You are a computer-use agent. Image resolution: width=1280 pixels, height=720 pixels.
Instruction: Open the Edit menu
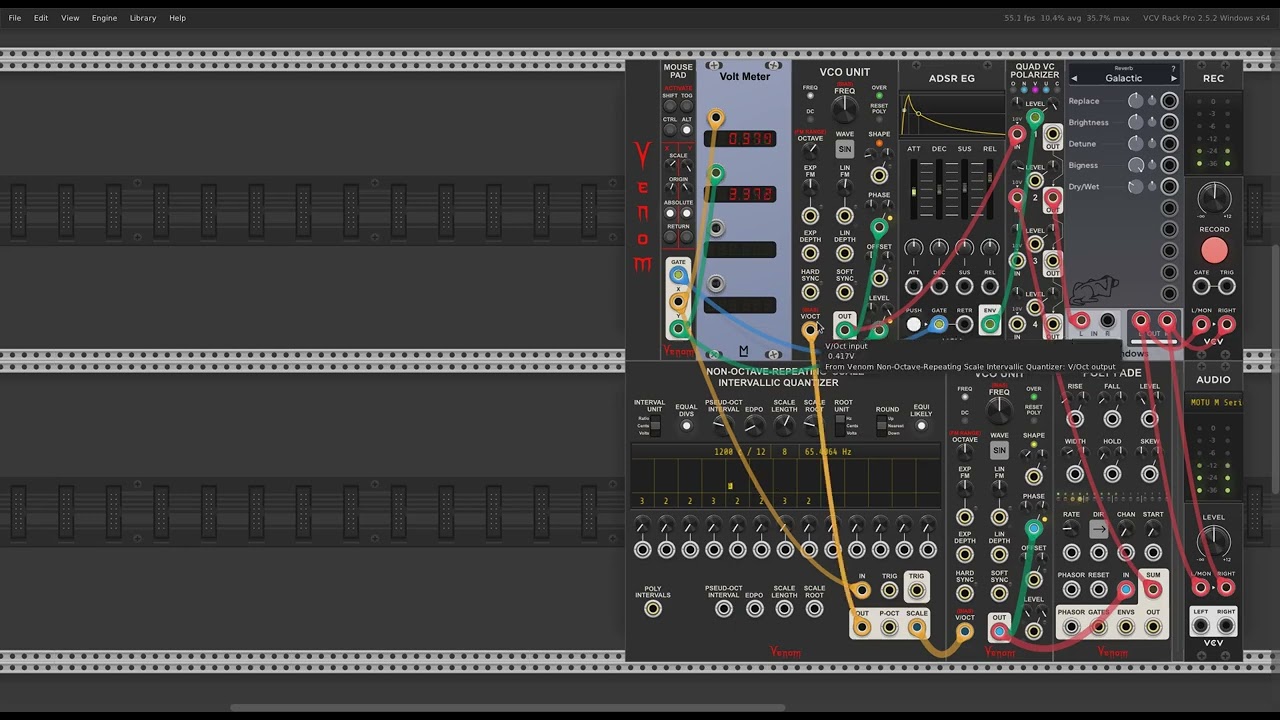(41, 18)
